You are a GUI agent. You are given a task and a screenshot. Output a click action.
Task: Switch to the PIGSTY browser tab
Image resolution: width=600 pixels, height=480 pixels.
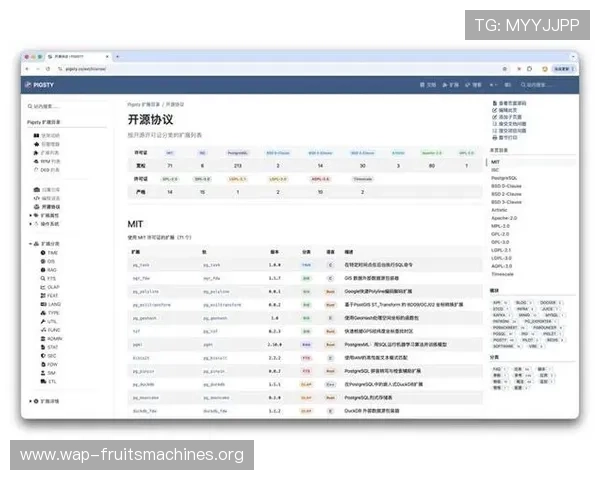pos(78,57)
